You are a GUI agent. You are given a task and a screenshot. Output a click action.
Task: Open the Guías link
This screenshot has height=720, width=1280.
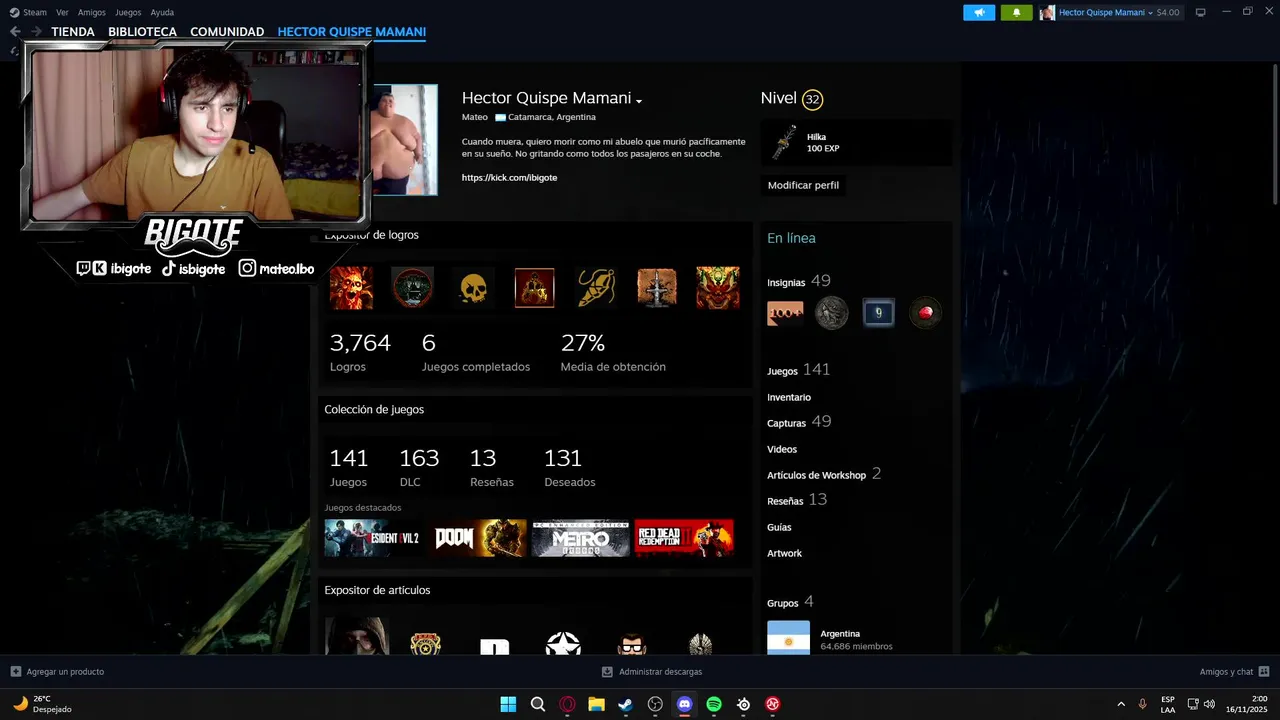779,527
